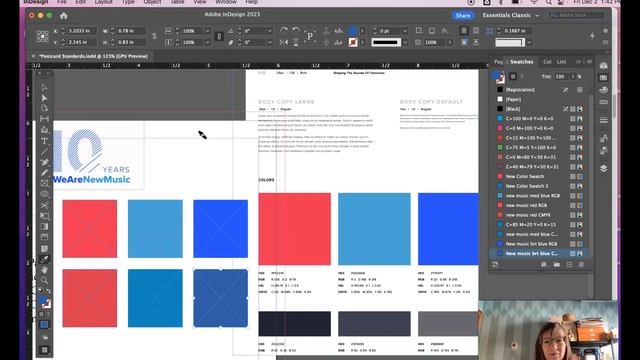Select the Rectangle Frame tool
640x360 pixels.
(x=44, y=183)
